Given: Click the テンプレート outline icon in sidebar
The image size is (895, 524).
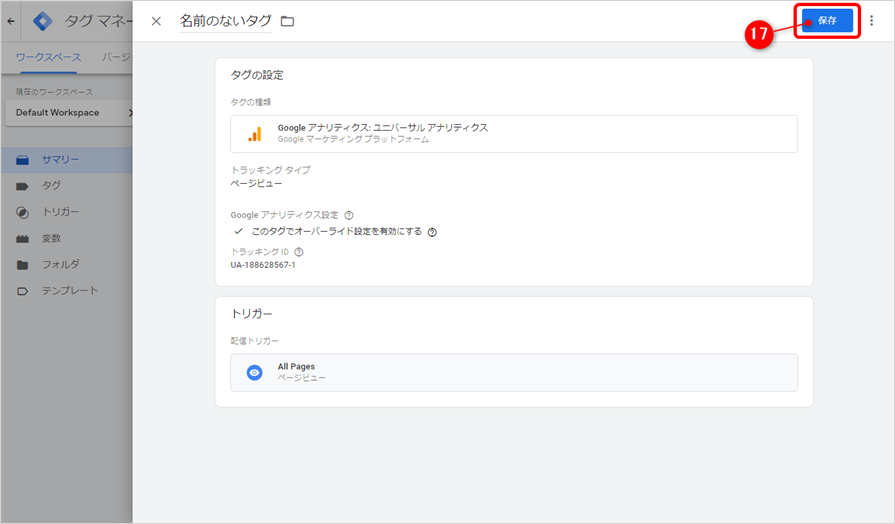Looking at the screenshot, I should point(22,291).
